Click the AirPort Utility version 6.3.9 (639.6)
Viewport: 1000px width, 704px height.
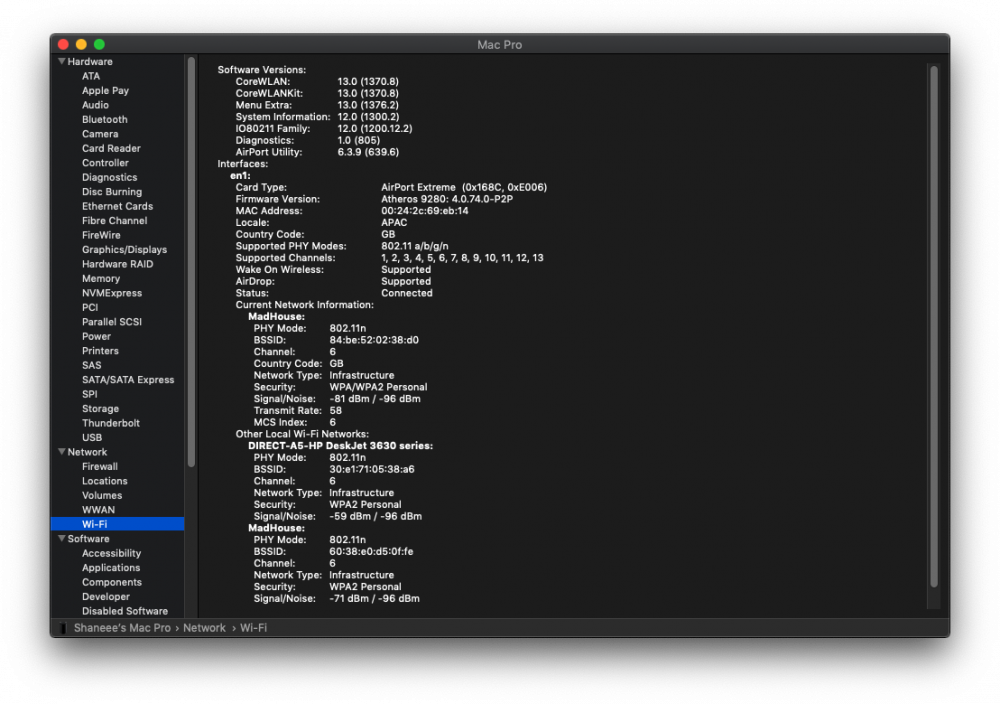coord(368,152)
